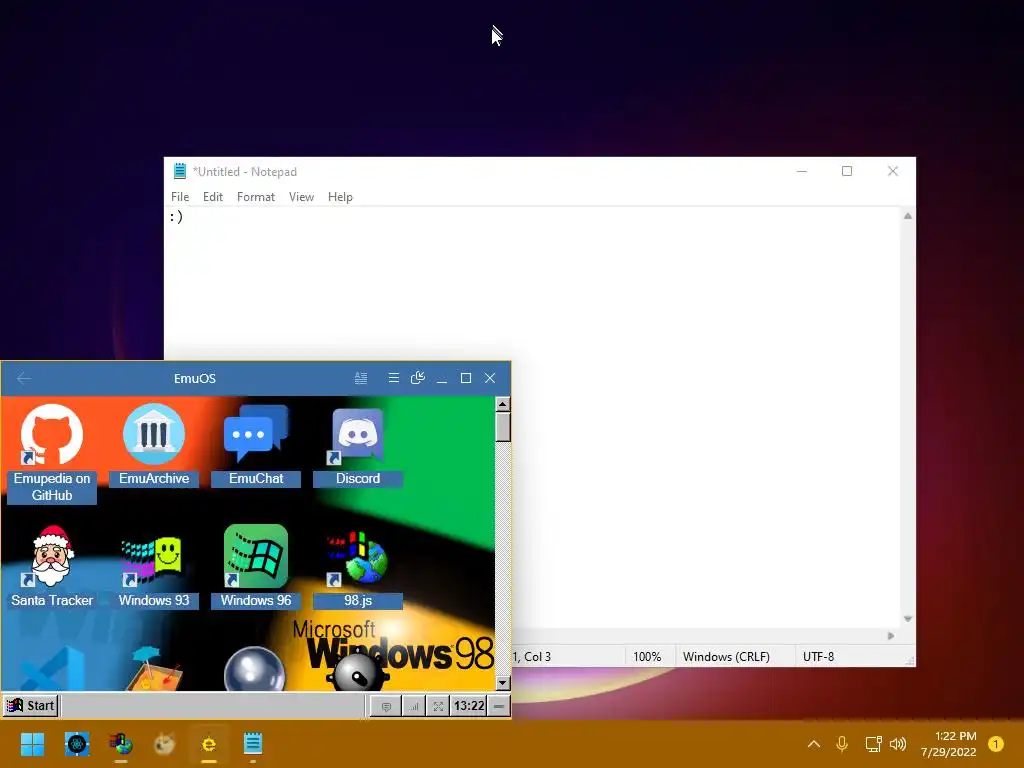This screenshot has width=1024, height=768.
Task: Click the compact overlay icon in EmuOS title bar
Action: tap(418, 378)
